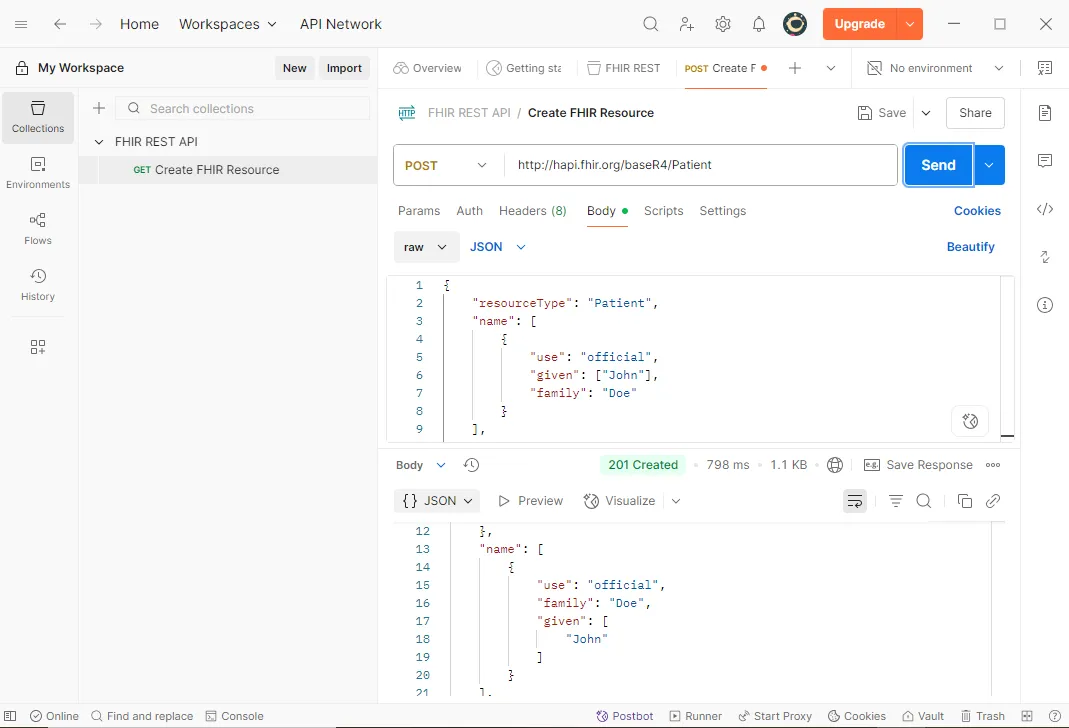1069x728 pixels.
Task: Open the Cookies link beside Settings
Action: (977, 211)
